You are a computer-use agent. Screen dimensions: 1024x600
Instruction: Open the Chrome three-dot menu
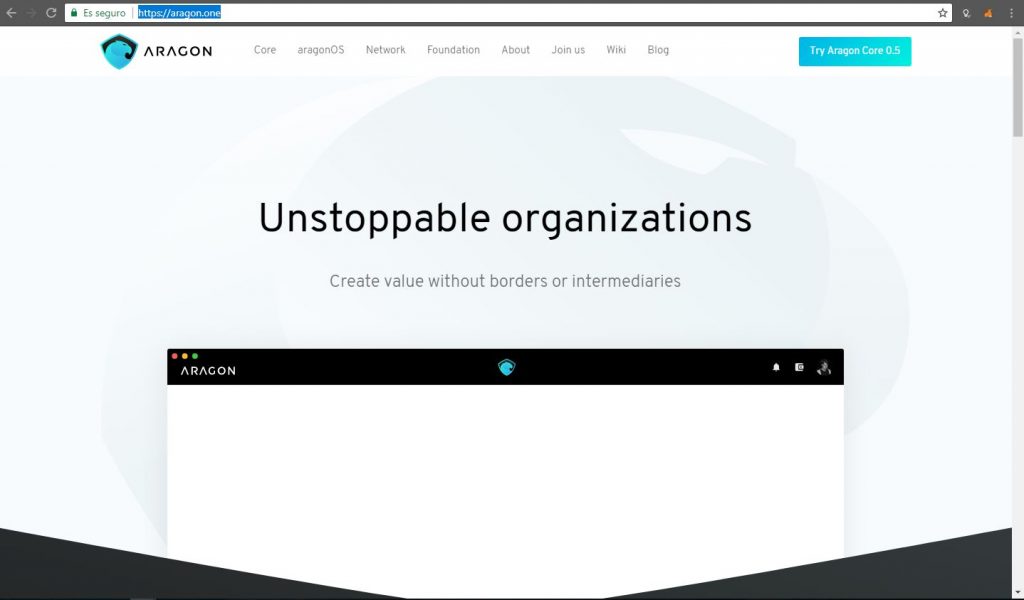(1011, 13)
